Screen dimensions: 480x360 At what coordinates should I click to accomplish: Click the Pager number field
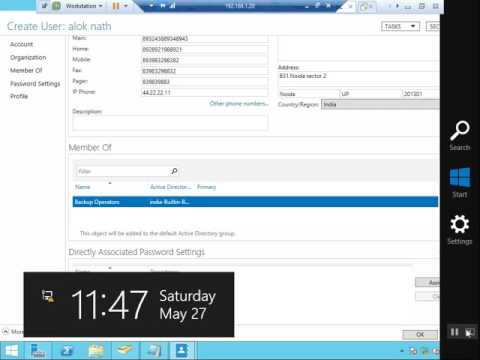pyautogui.click(x=205, y=82)
